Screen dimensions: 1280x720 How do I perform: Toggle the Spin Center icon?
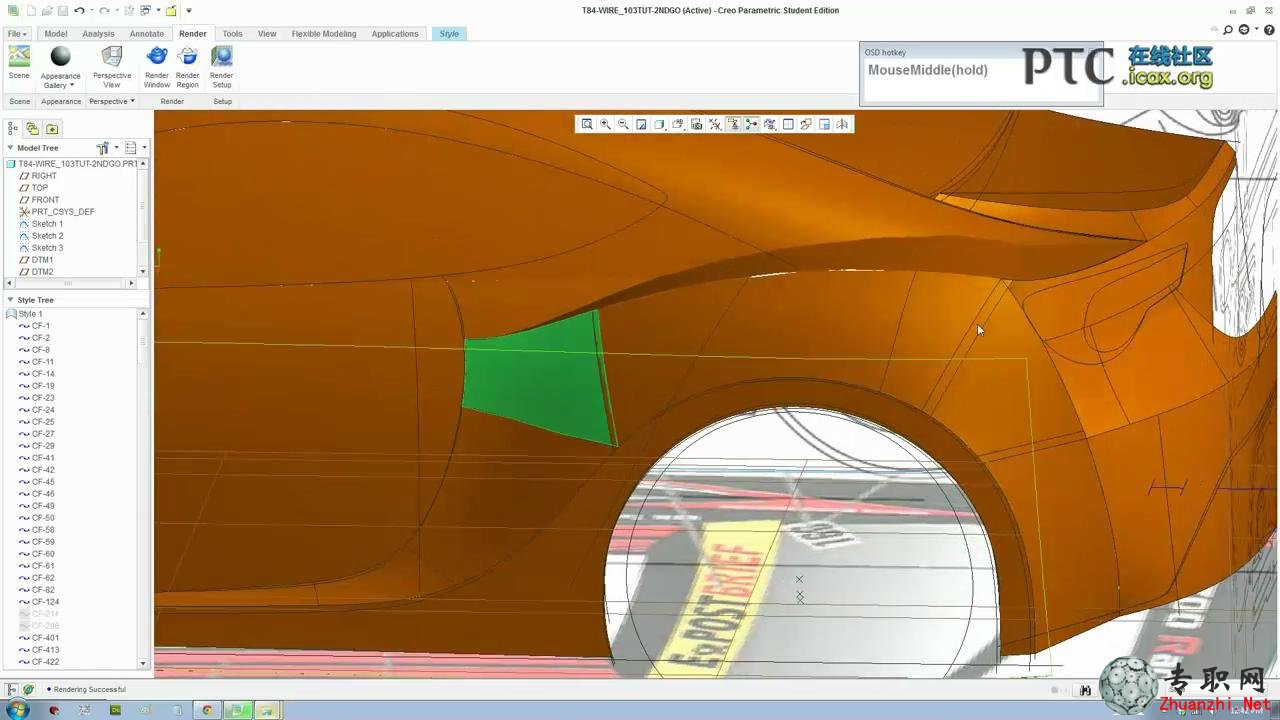point(751,124)
